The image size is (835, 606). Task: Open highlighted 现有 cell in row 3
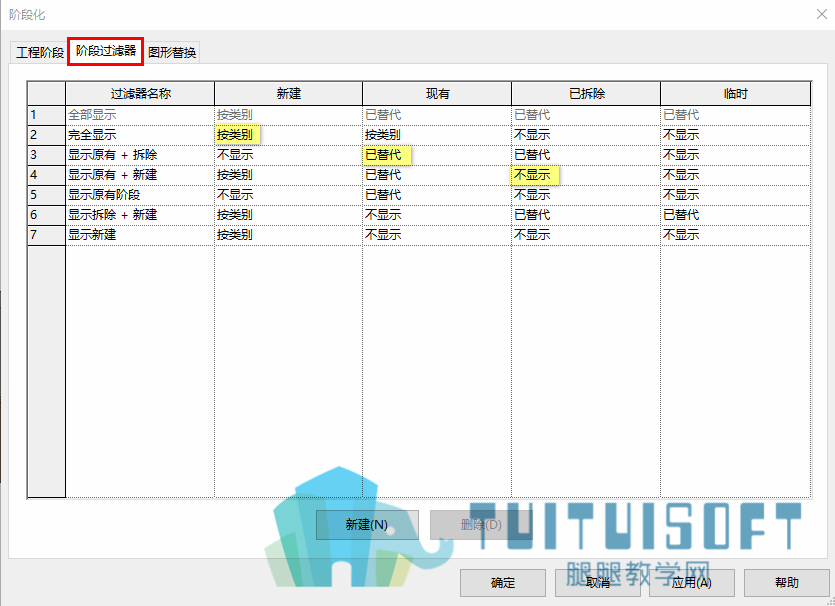click(x=437, y=155)
